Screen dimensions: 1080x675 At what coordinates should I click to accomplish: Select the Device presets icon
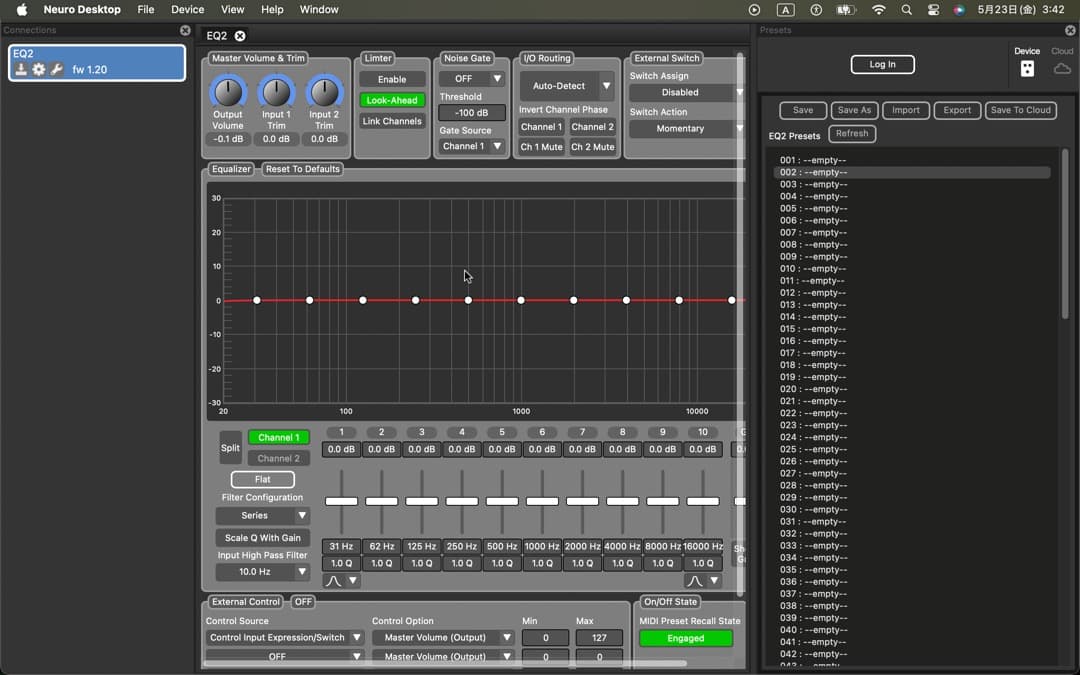pyautogui.click(x=1027, y=67)
